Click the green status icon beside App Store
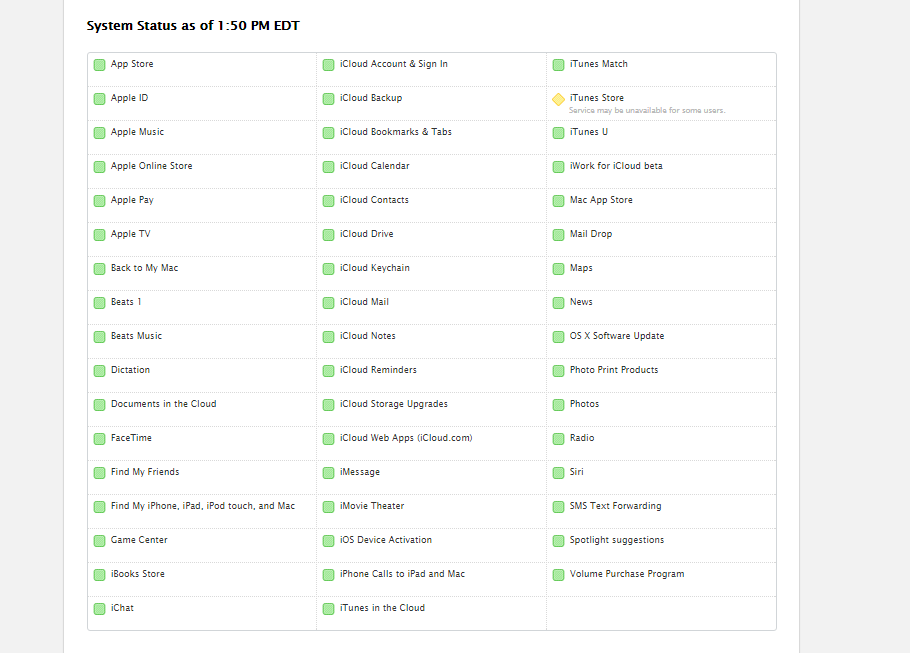Viewport: 910px width, 653px height. pyautogui.click(x=99, y=64)
